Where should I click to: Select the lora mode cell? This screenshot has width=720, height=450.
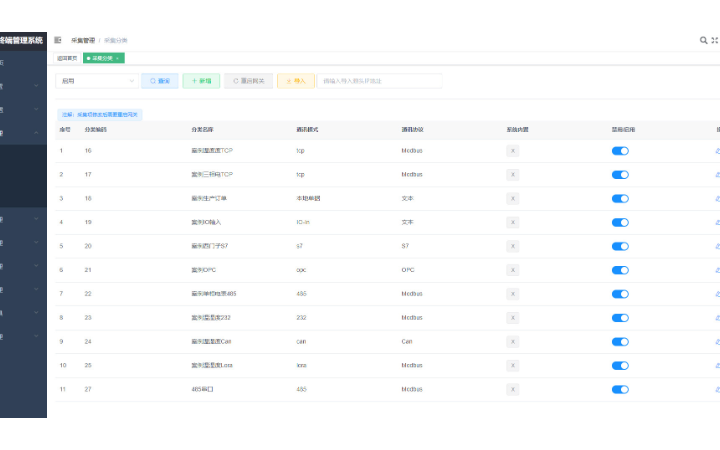[301, 366]
